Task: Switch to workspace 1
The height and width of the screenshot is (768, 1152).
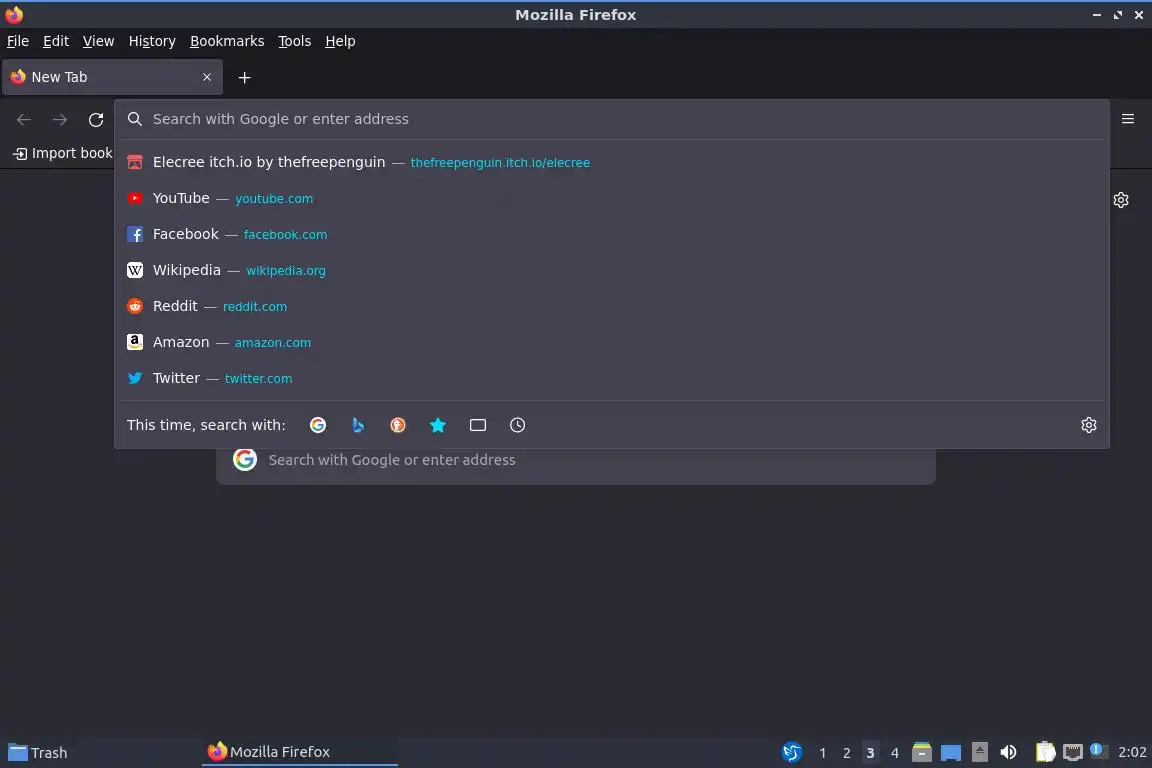Action: (822, 753)
